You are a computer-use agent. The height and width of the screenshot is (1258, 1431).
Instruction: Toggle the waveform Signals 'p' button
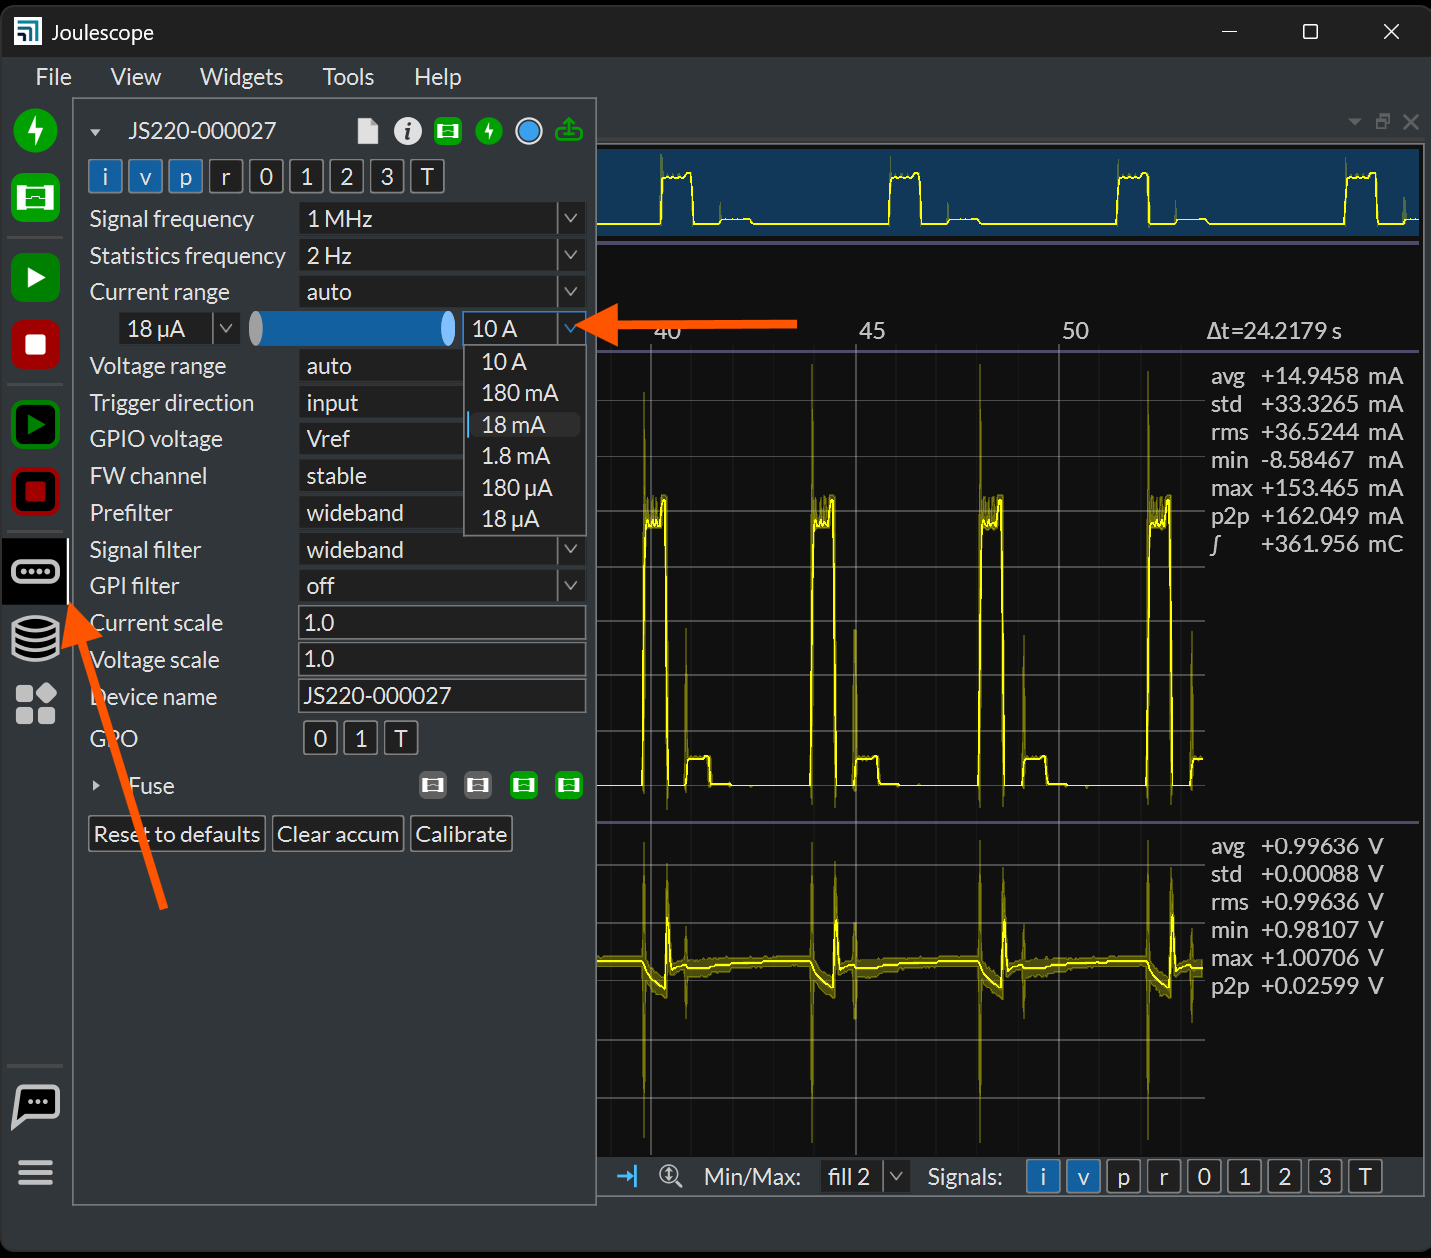pos(1123,1177)
